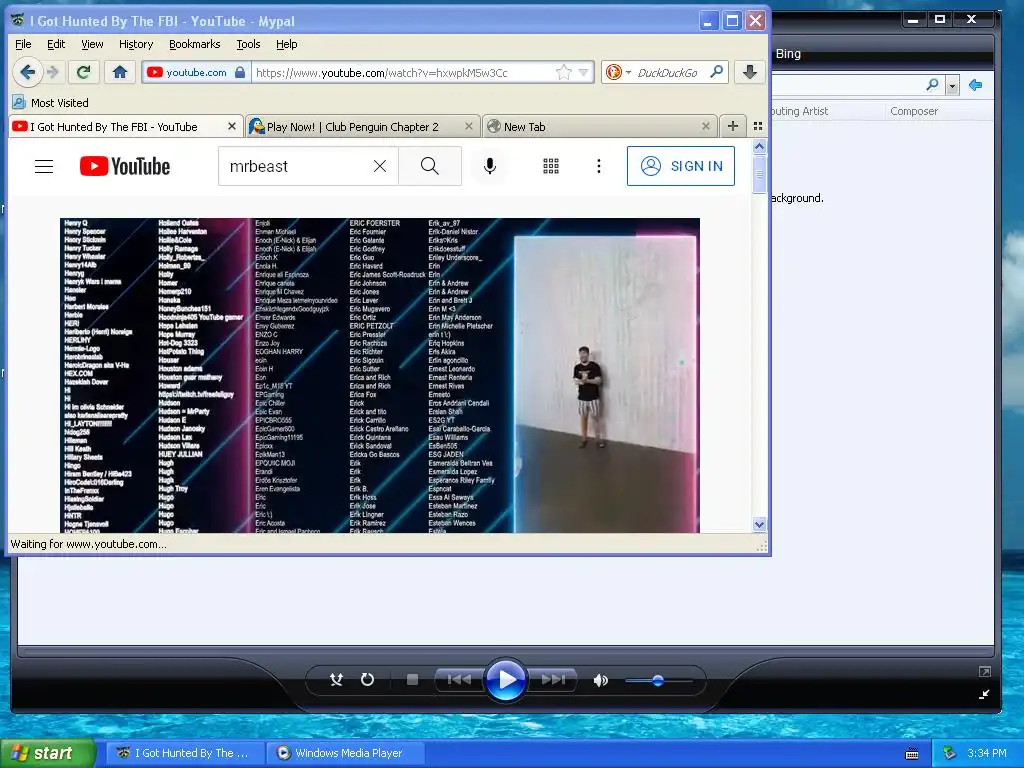Screen dimensions: 1024x768
Task: Click Previous track in Windows Media Player
Action: tap(459, 680)
